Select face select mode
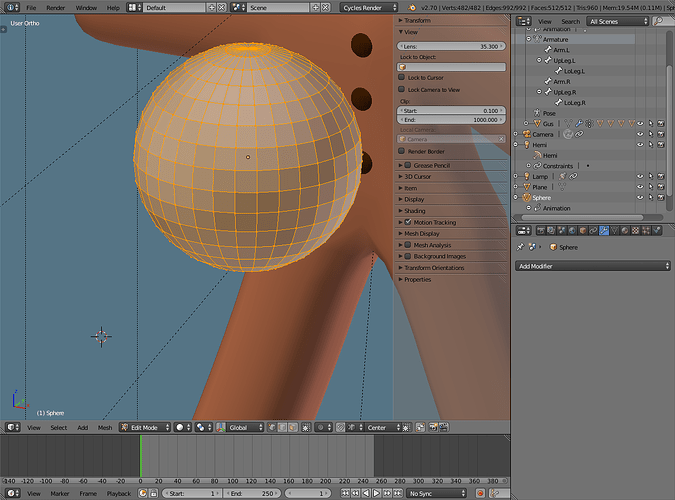Viewport: 675px width, 500px height. (293, 427)
